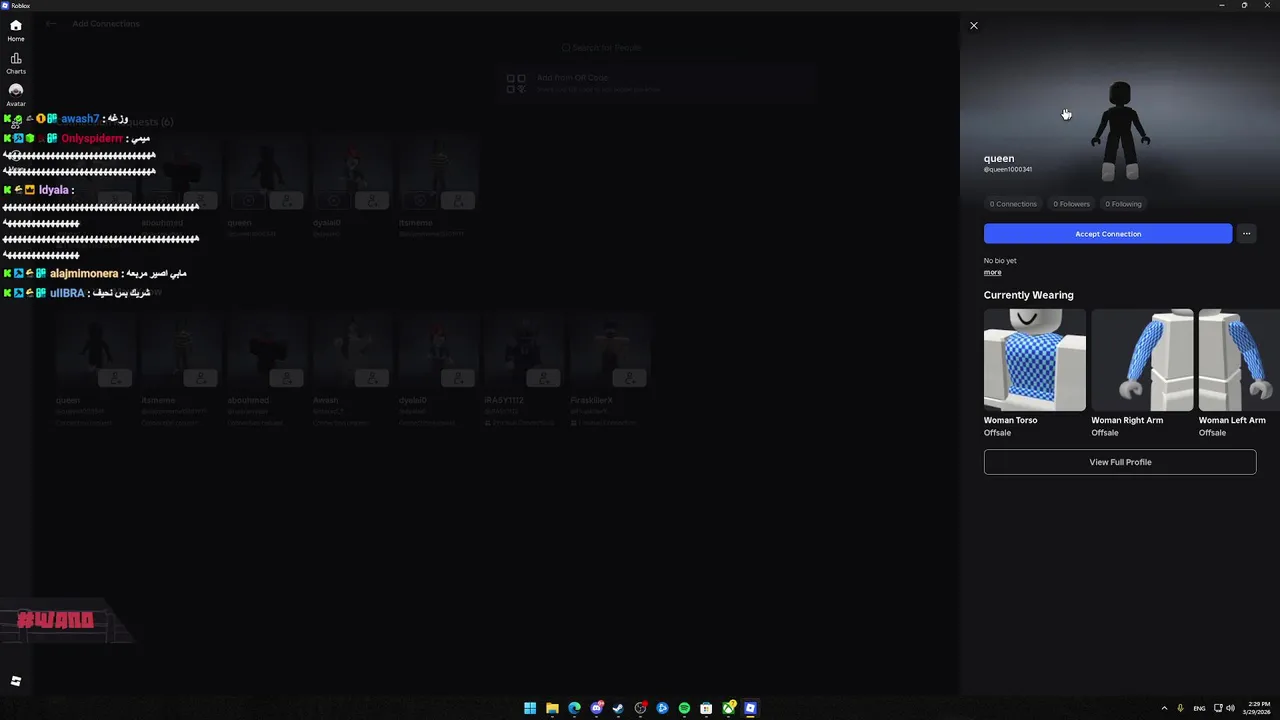Click the Offsale label under Woman Left Arm

[x=1212, y=433]
